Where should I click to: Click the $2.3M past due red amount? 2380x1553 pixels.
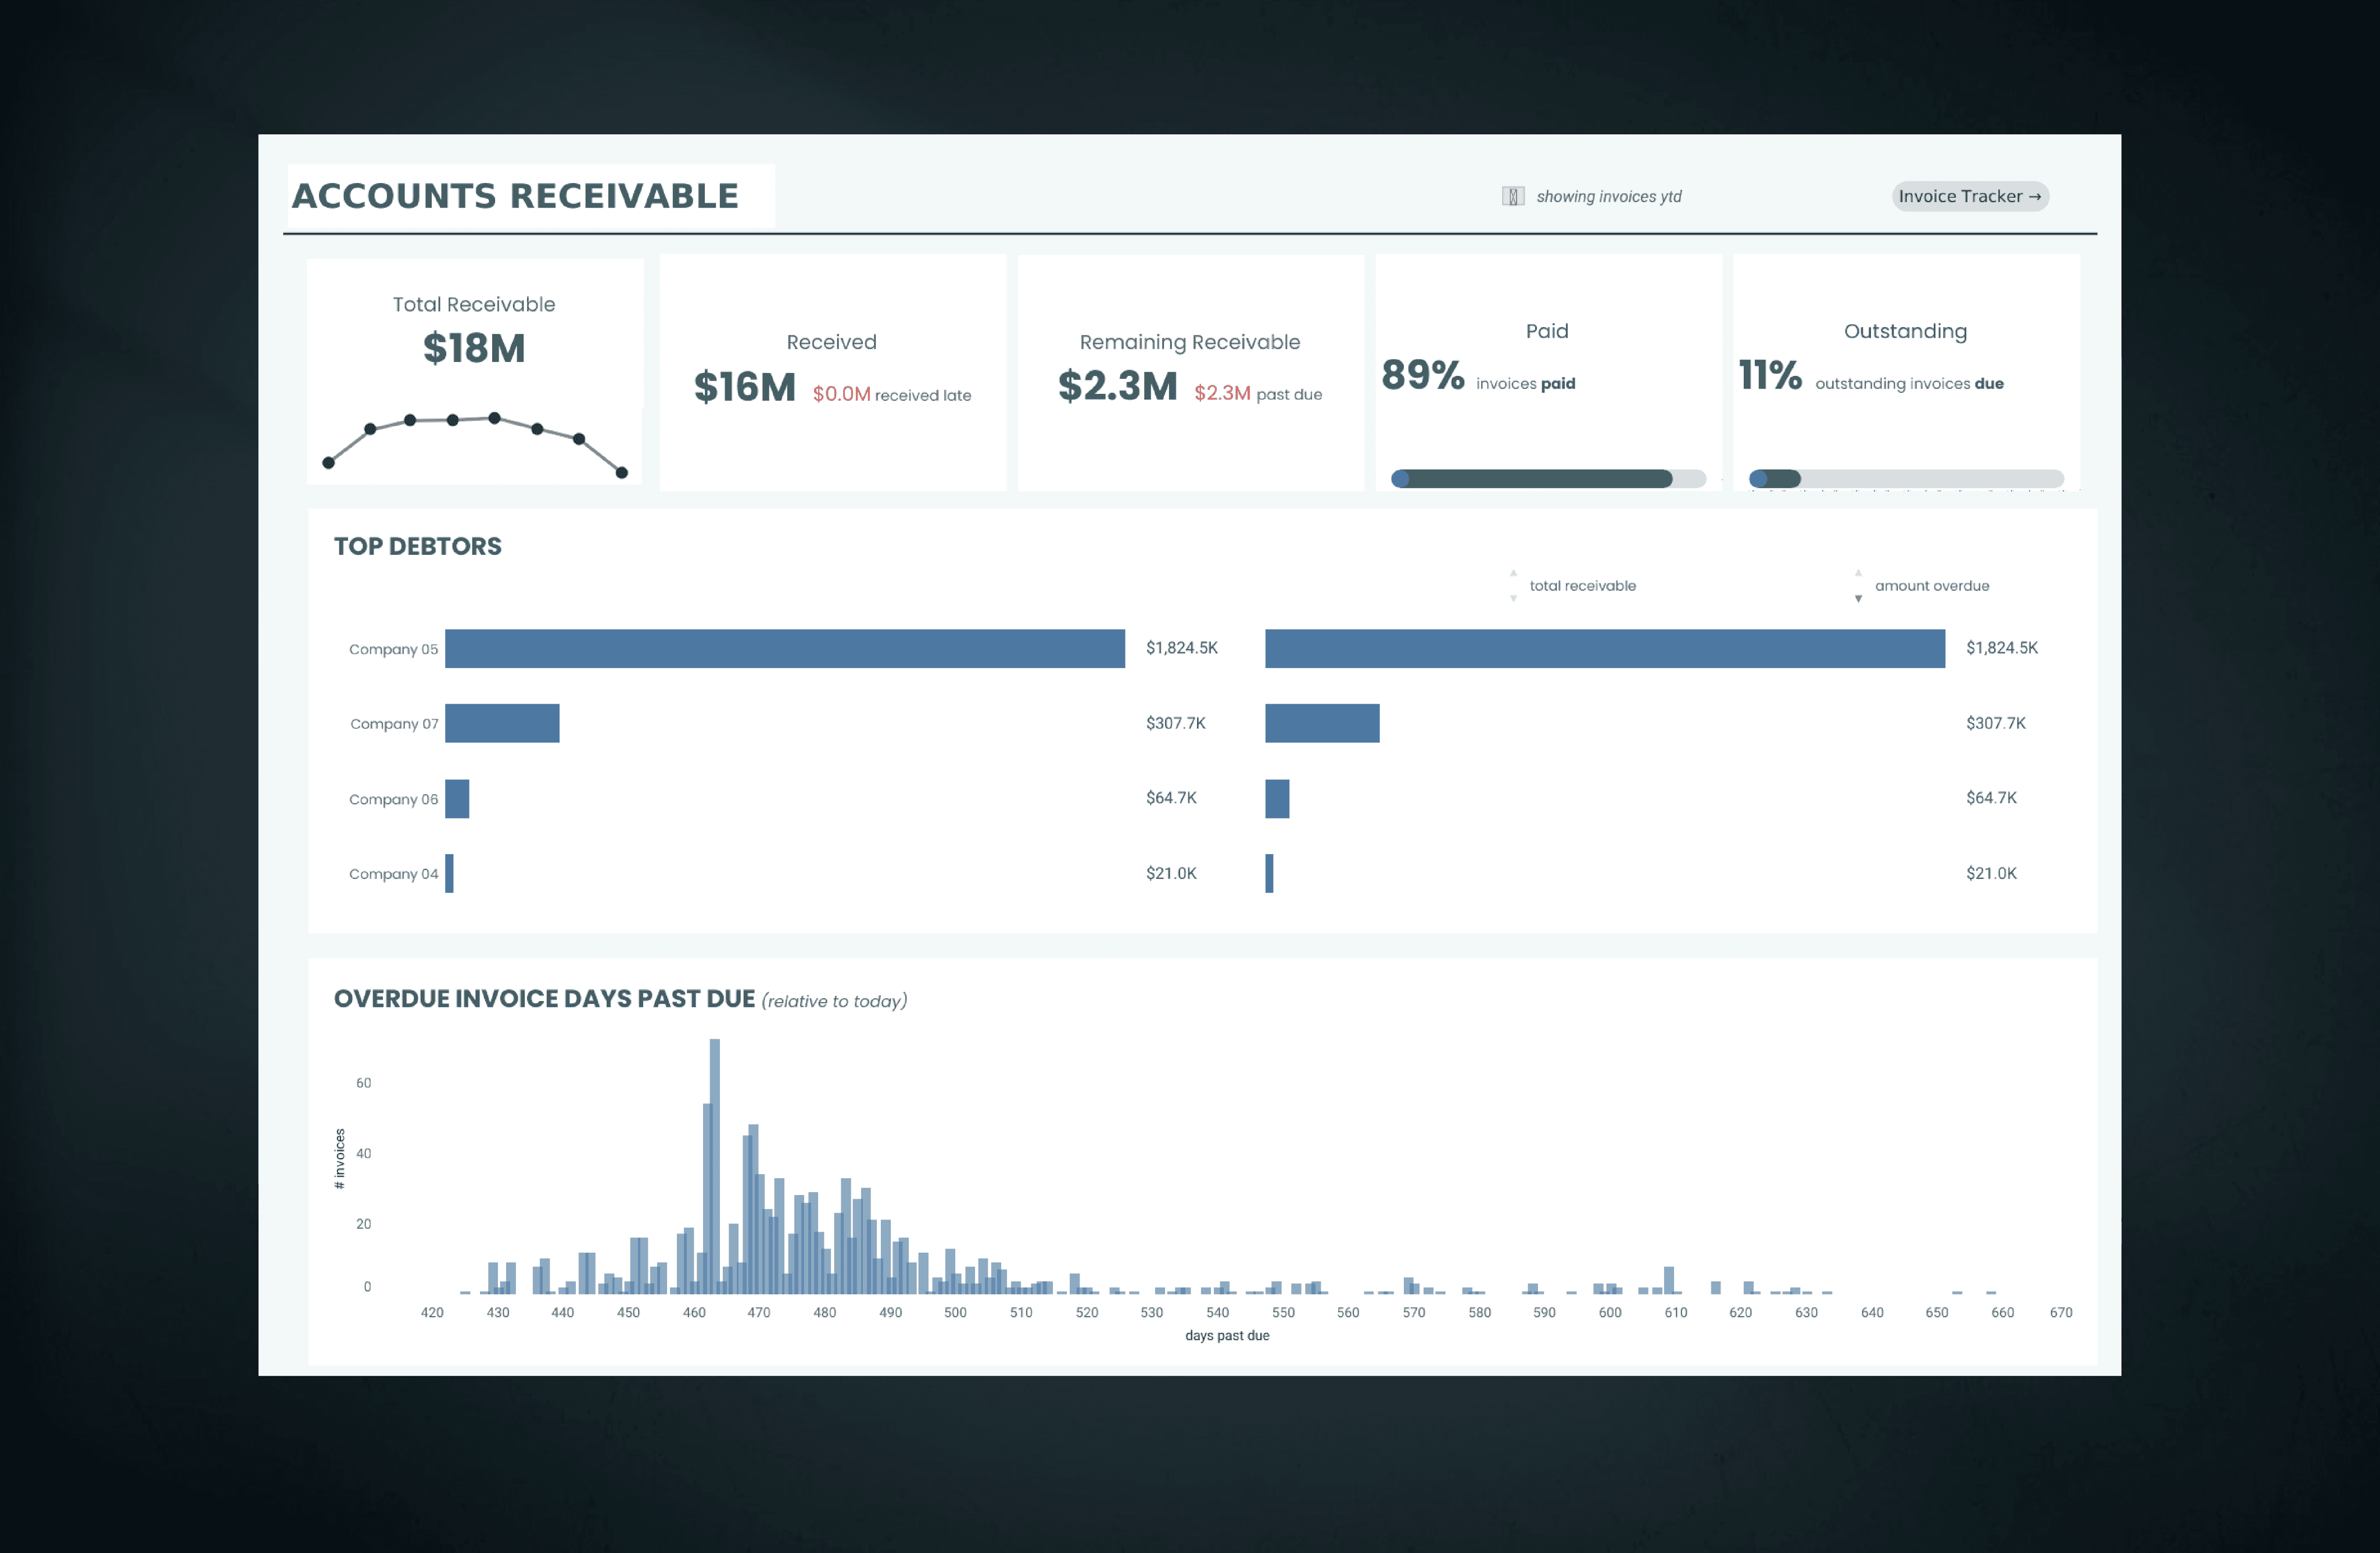point(1222,393)
